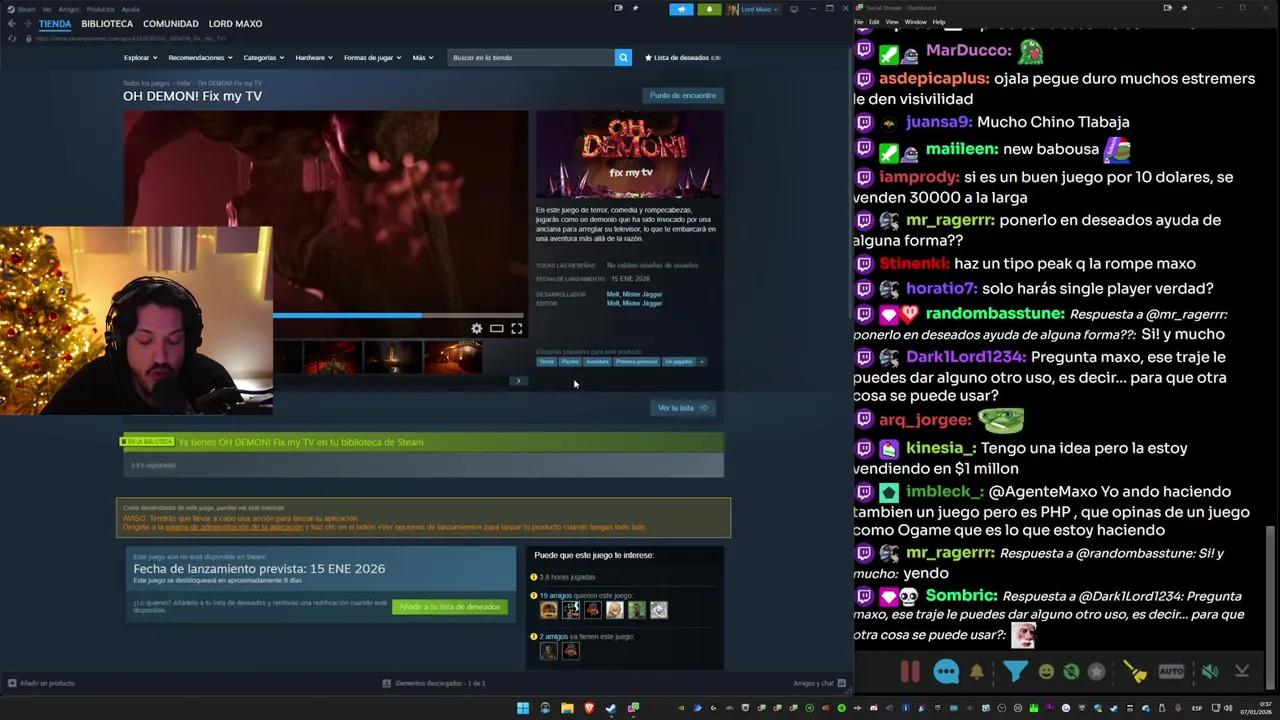Open the Amigos menu
Image resolution: width=1280 pixels, height=720 pixels.
coord(69,9)
